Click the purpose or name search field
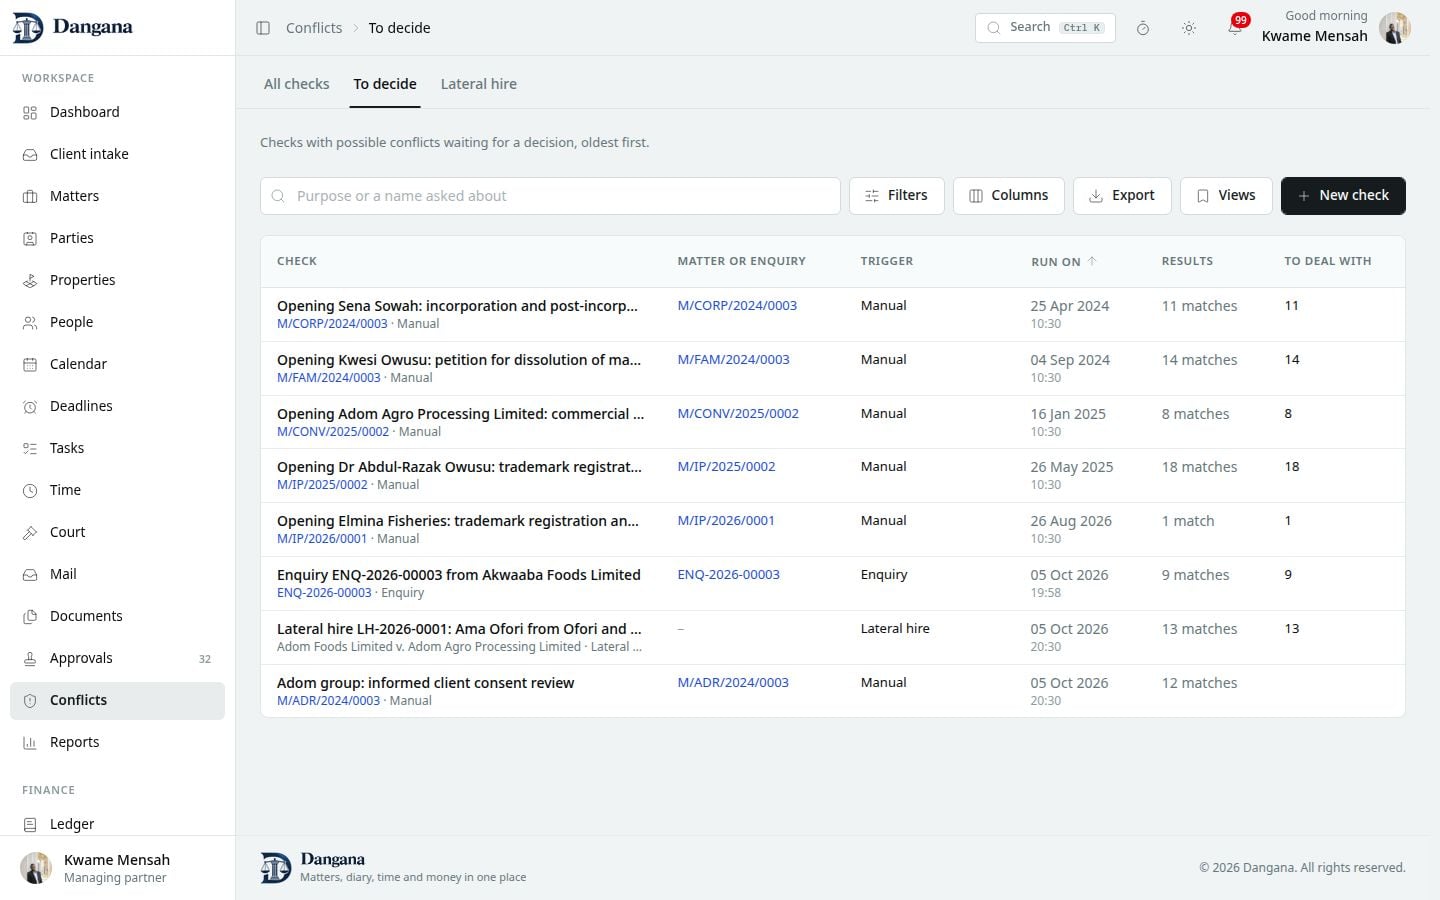1440x900 pixels. click(550, 196)
